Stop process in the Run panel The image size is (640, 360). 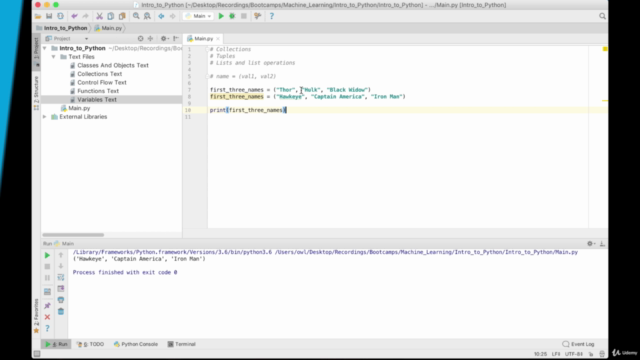(x=47, y=267)
